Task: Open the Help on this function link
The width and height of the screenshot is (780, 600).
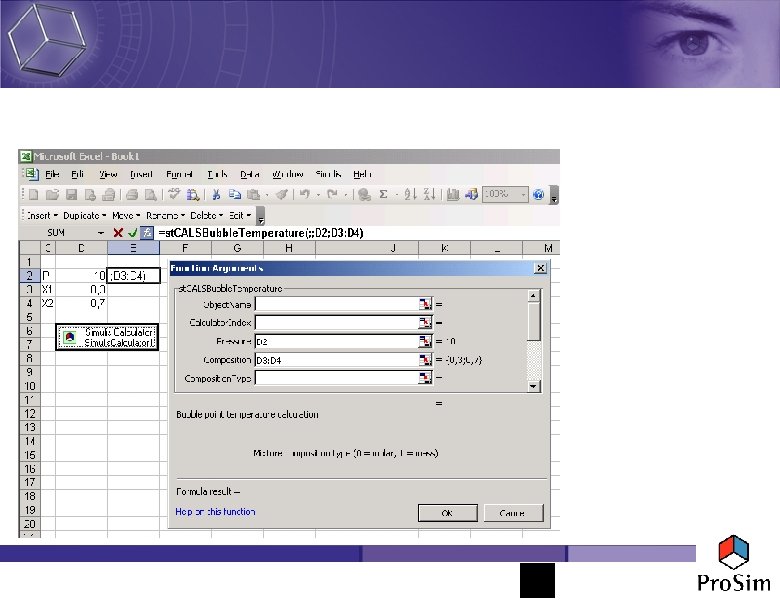Action: click(x=215, y=511)
